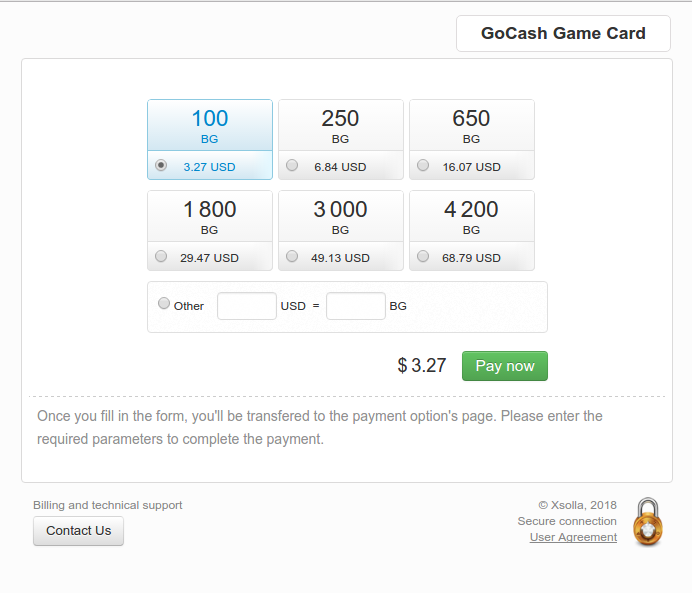Select the 3 000 BG radio option
The height and width of the screenshot is (593, 692).
292,256
